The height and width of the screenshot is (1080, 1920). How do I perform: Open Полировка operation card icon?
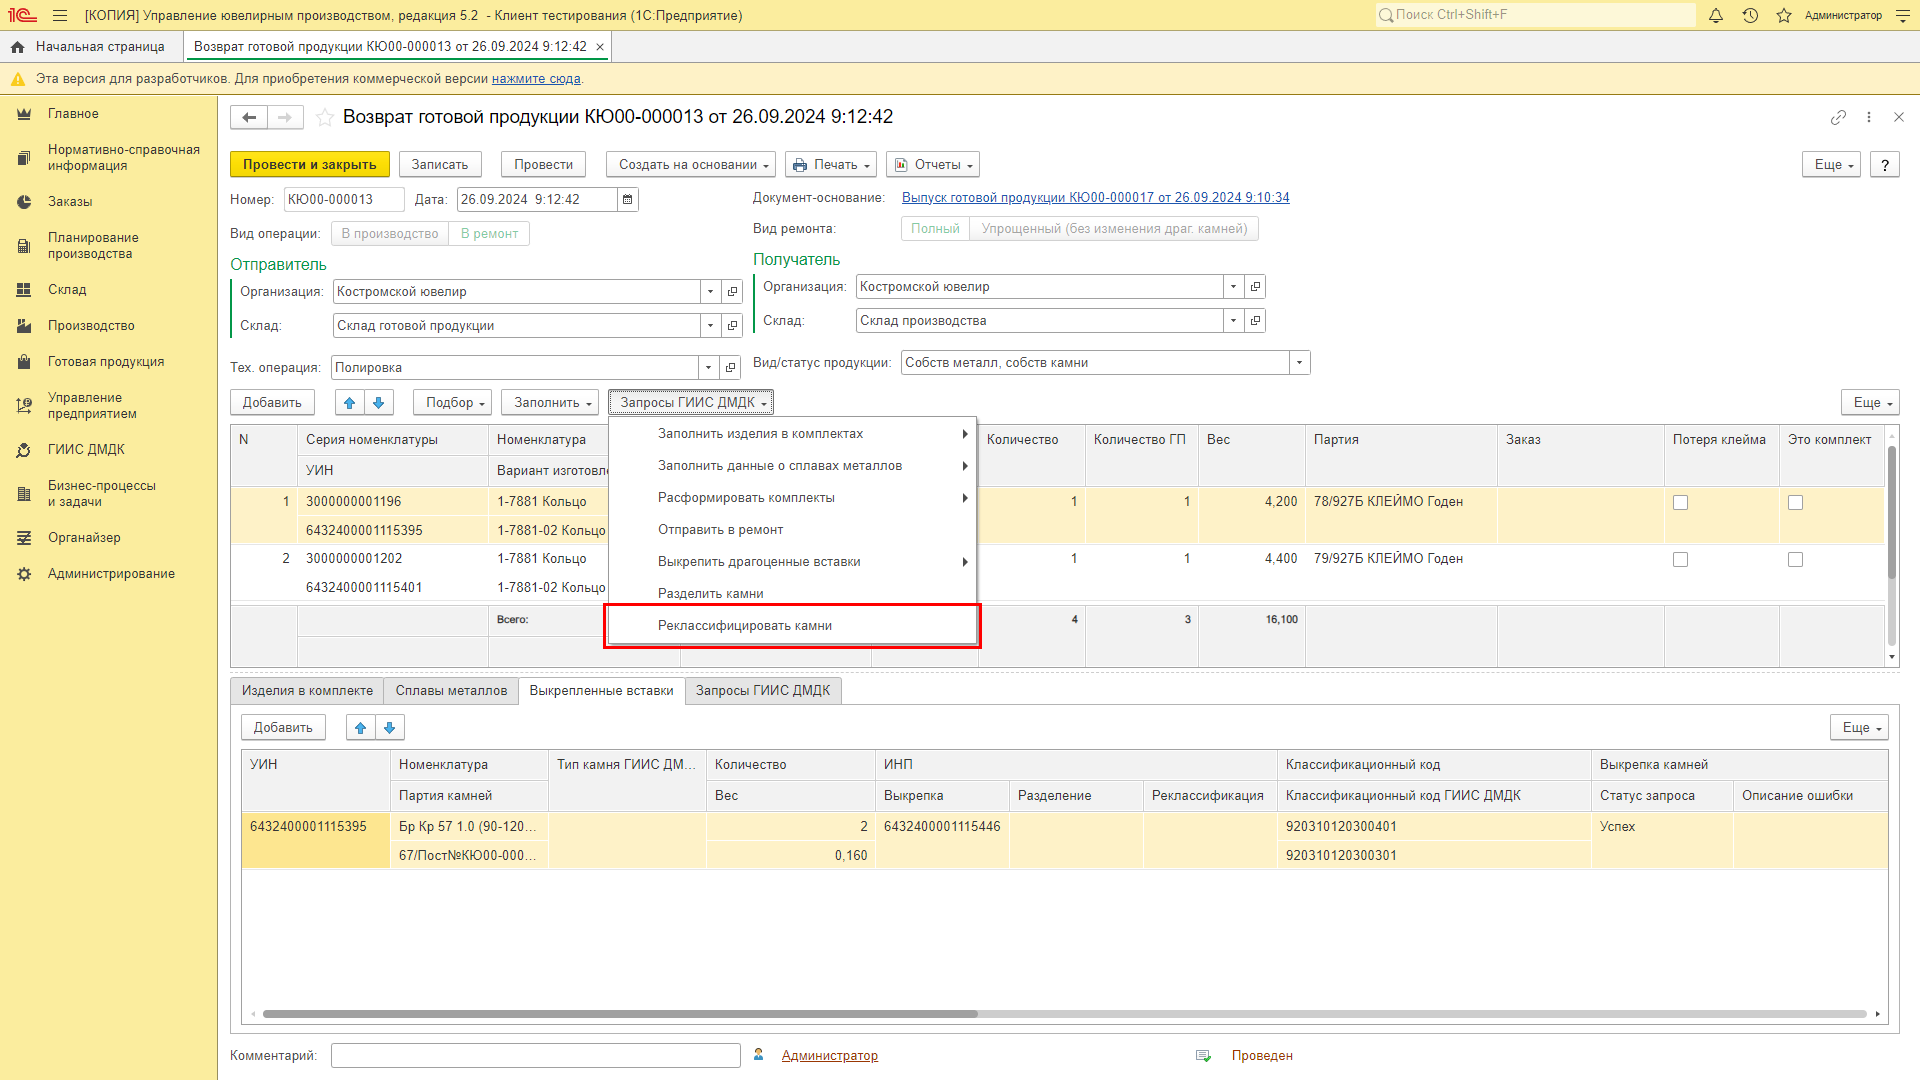click(730, 368)
